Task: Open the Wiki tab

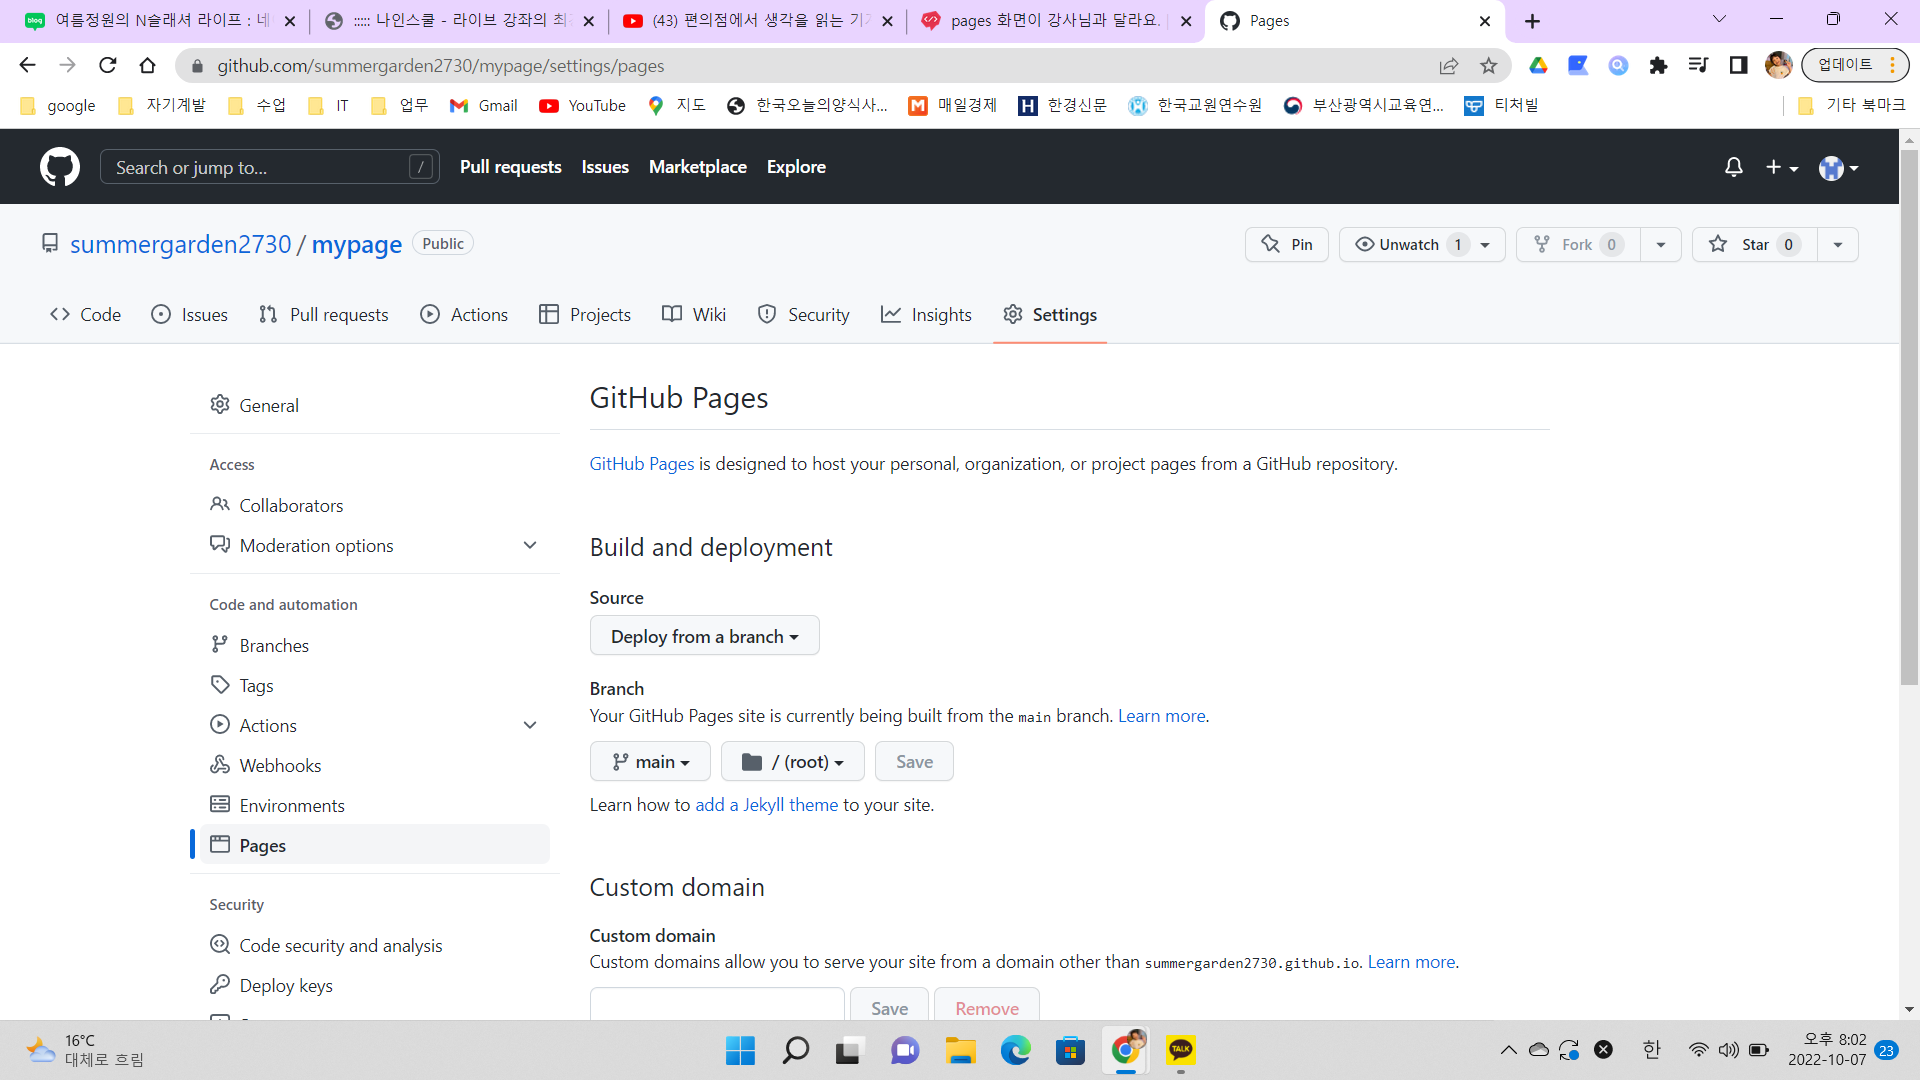Action: pos(694,315)
